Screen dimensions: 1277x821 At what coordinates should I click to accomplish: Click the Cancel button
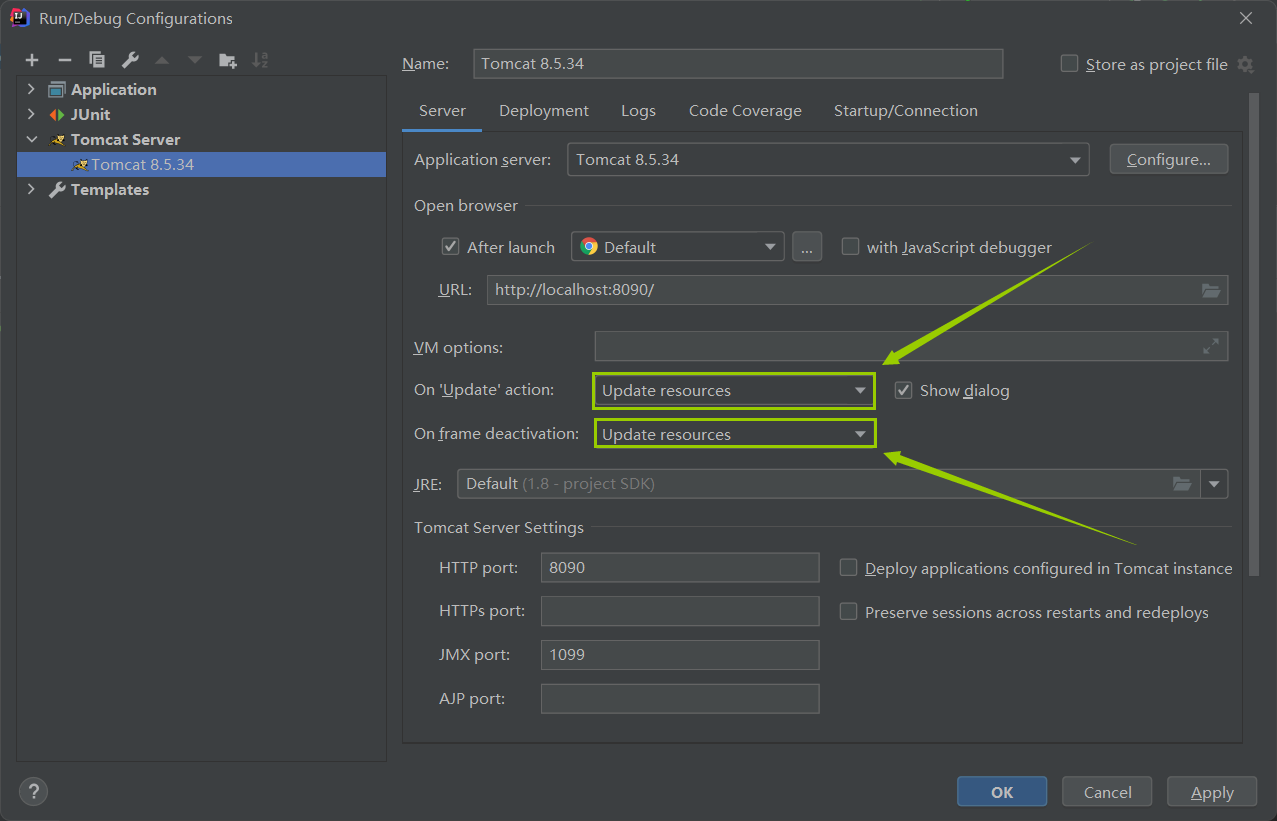click(1107, 792)
